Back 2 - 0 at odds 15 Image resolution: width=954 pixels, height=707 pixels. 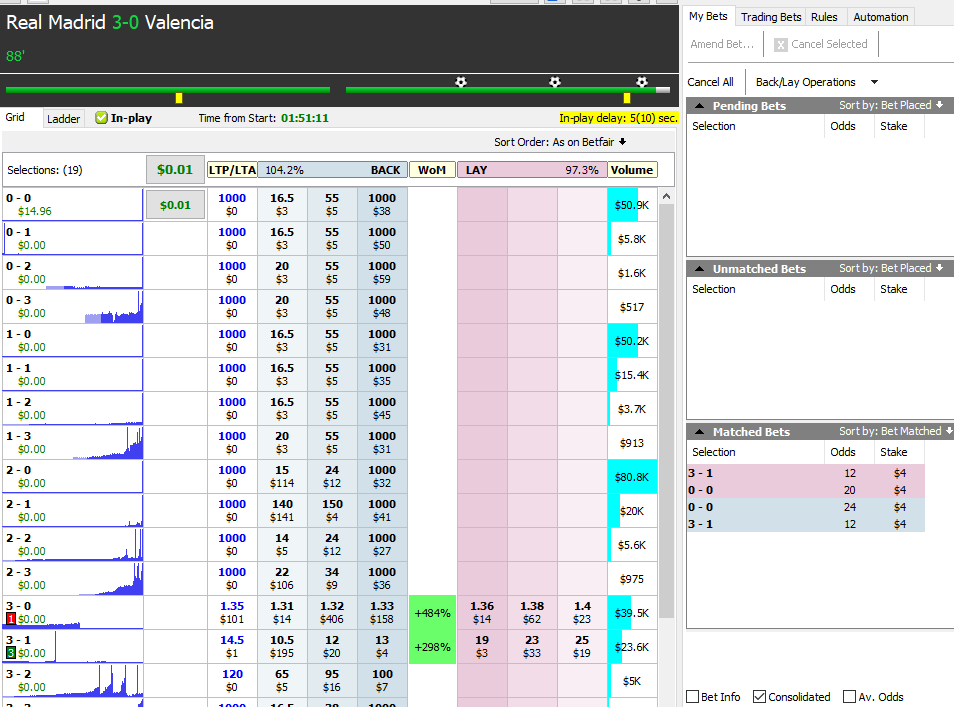point(282,476)
